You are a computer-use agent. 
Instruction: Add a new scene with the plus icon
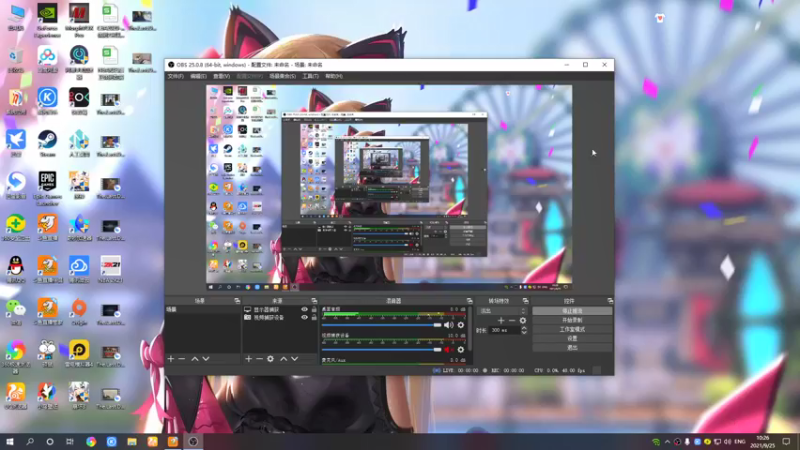tap(171, 359)
